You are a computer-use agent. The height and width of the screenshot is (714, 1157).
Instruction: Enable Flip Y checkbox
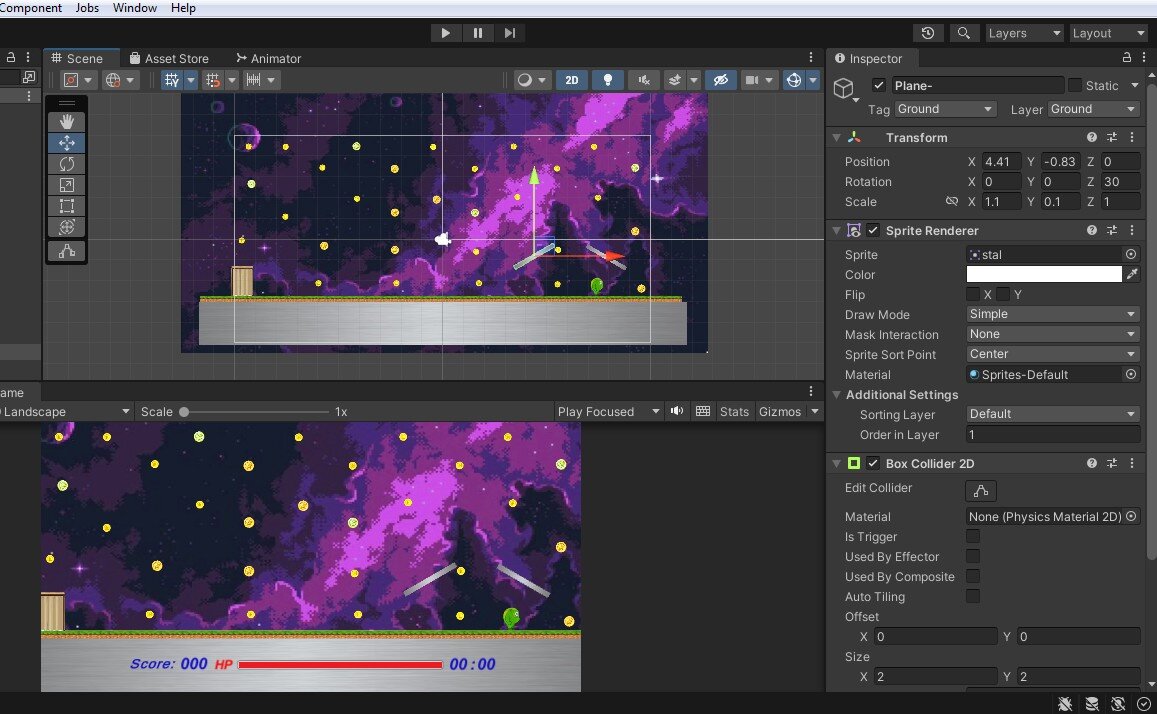click(x=1002, y=294)
